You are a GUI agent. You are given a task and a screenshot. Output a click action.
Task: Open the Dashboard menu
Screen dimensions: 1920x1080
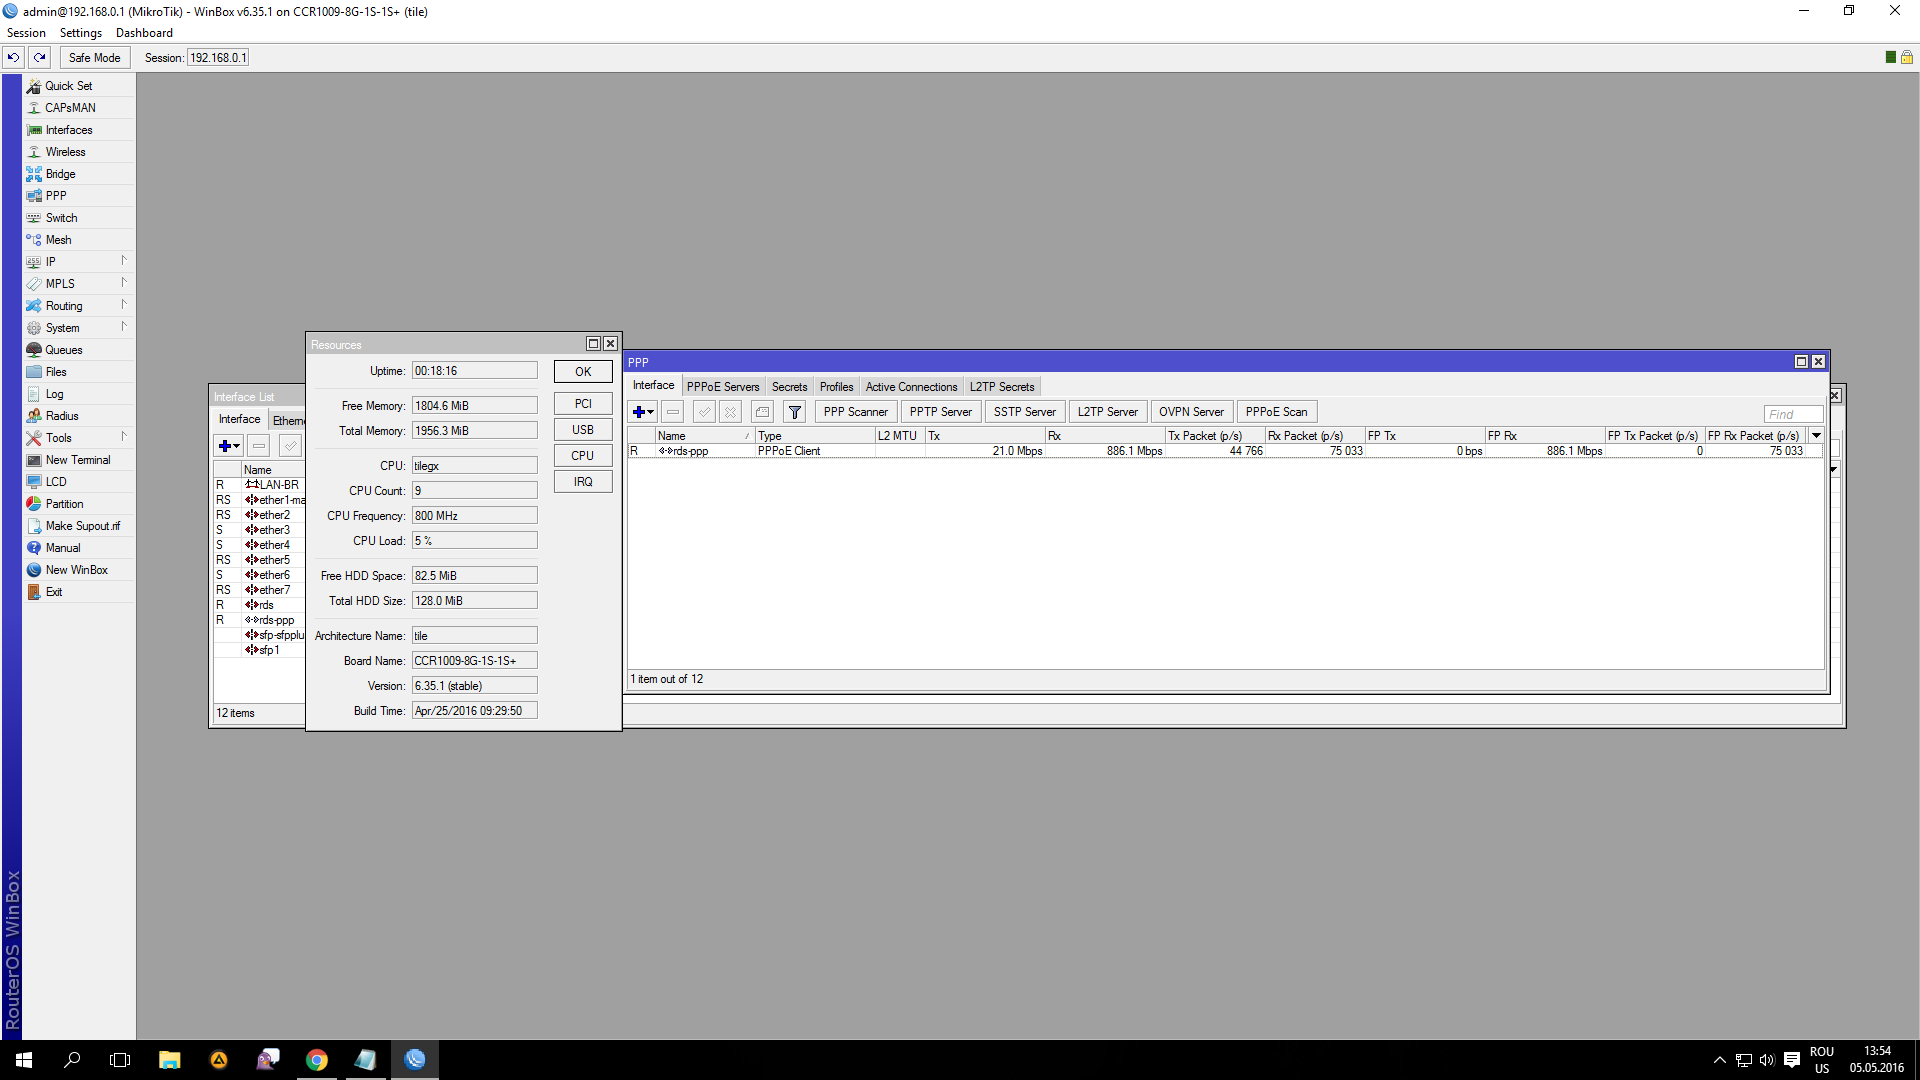[x=144, y=33]
